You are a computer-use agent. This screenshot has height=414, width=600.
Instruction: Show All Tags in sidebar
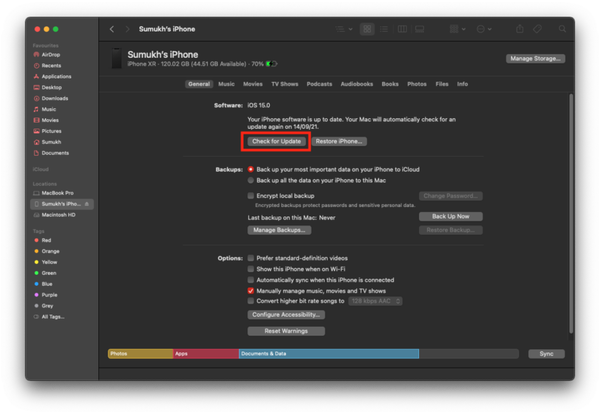tap(49, 317)
